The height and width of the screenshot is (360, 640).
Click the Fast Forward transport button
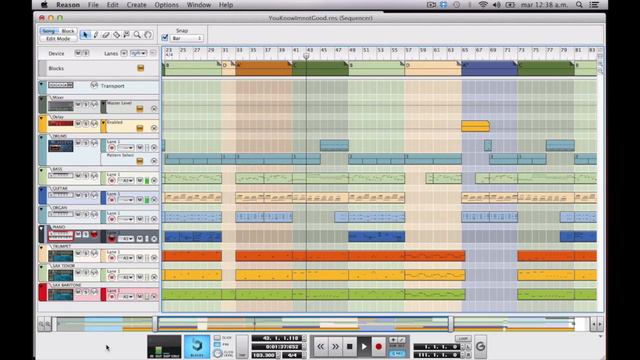335,347
